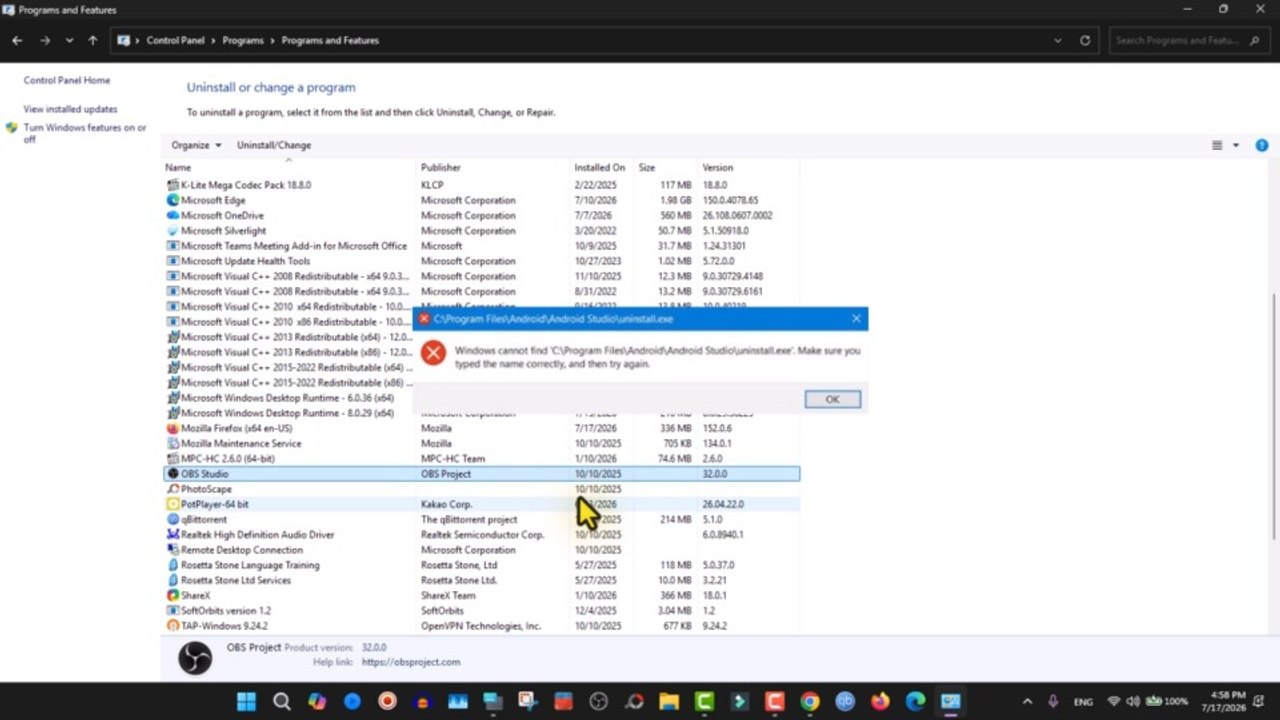Click Programs in the address breadcrumb
Screen dimensions: 1280x720
(x=243, y=41)
